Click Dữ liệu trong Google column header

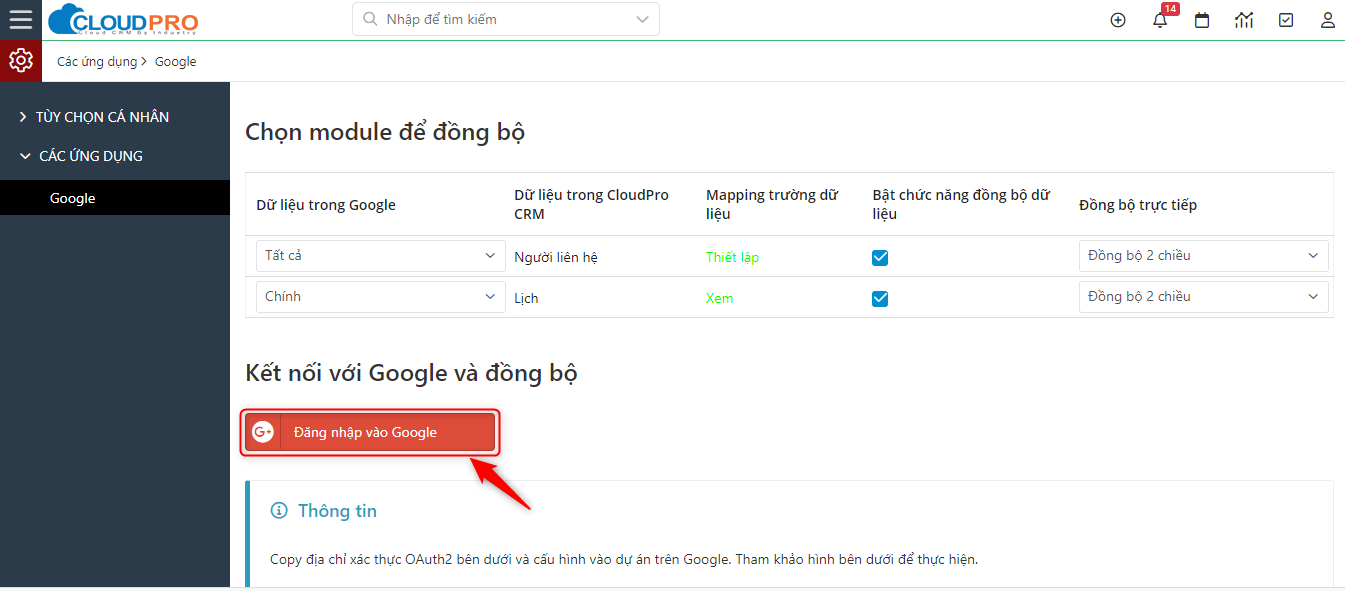pos(326,205)
